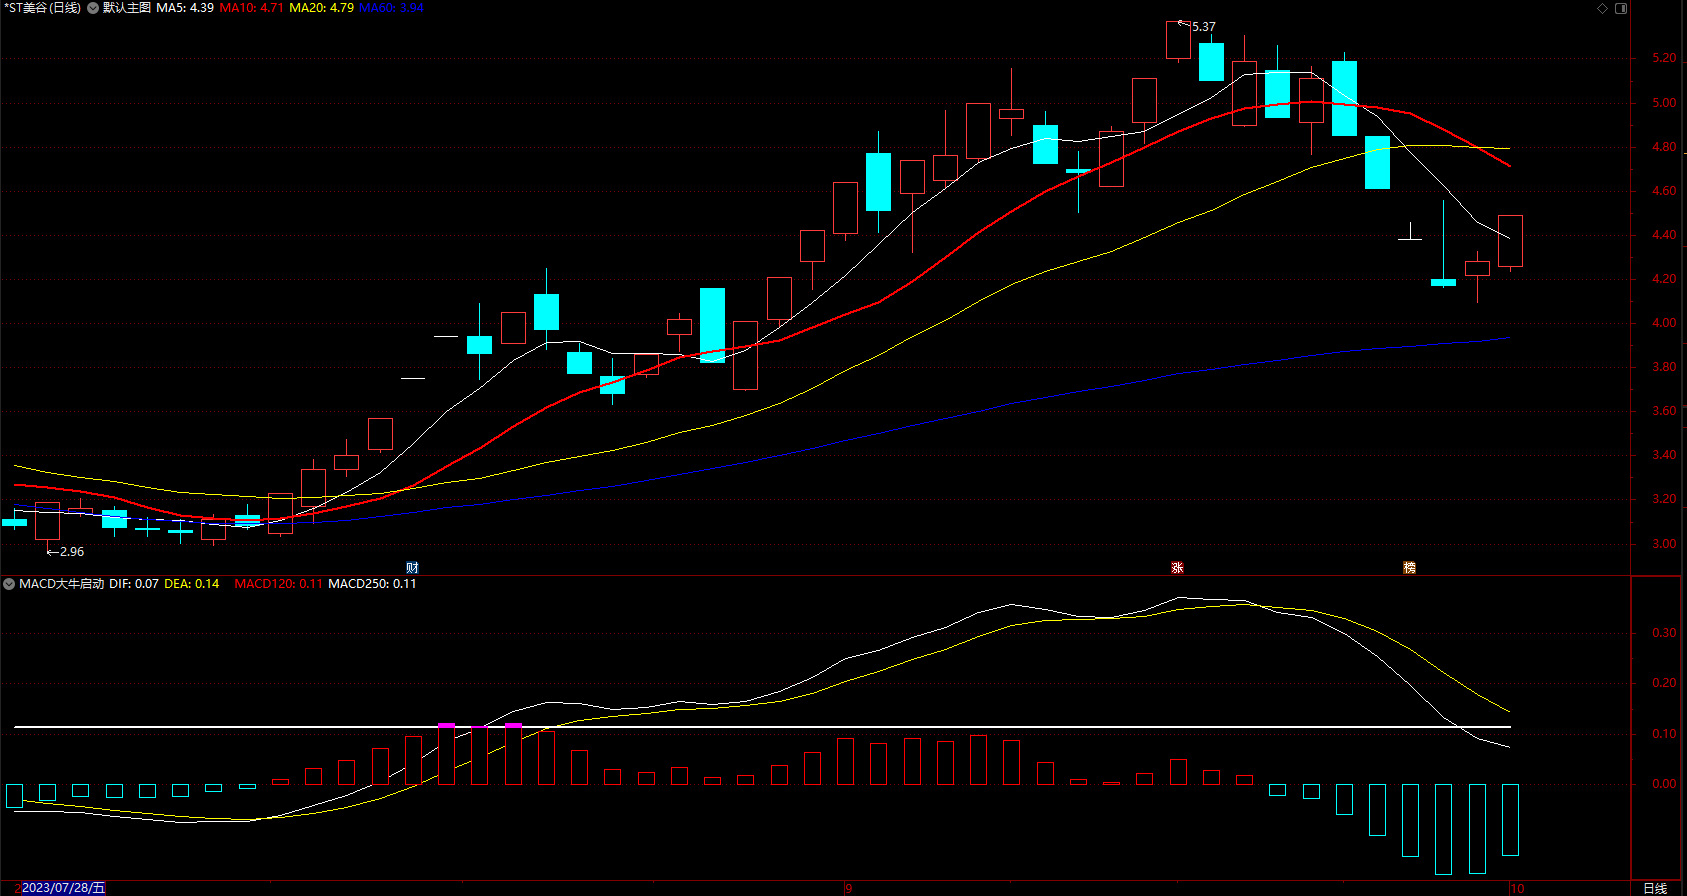Click the month 9 marker on time axis
This screenshot has height=896, width=1687.
click(848, 888)
